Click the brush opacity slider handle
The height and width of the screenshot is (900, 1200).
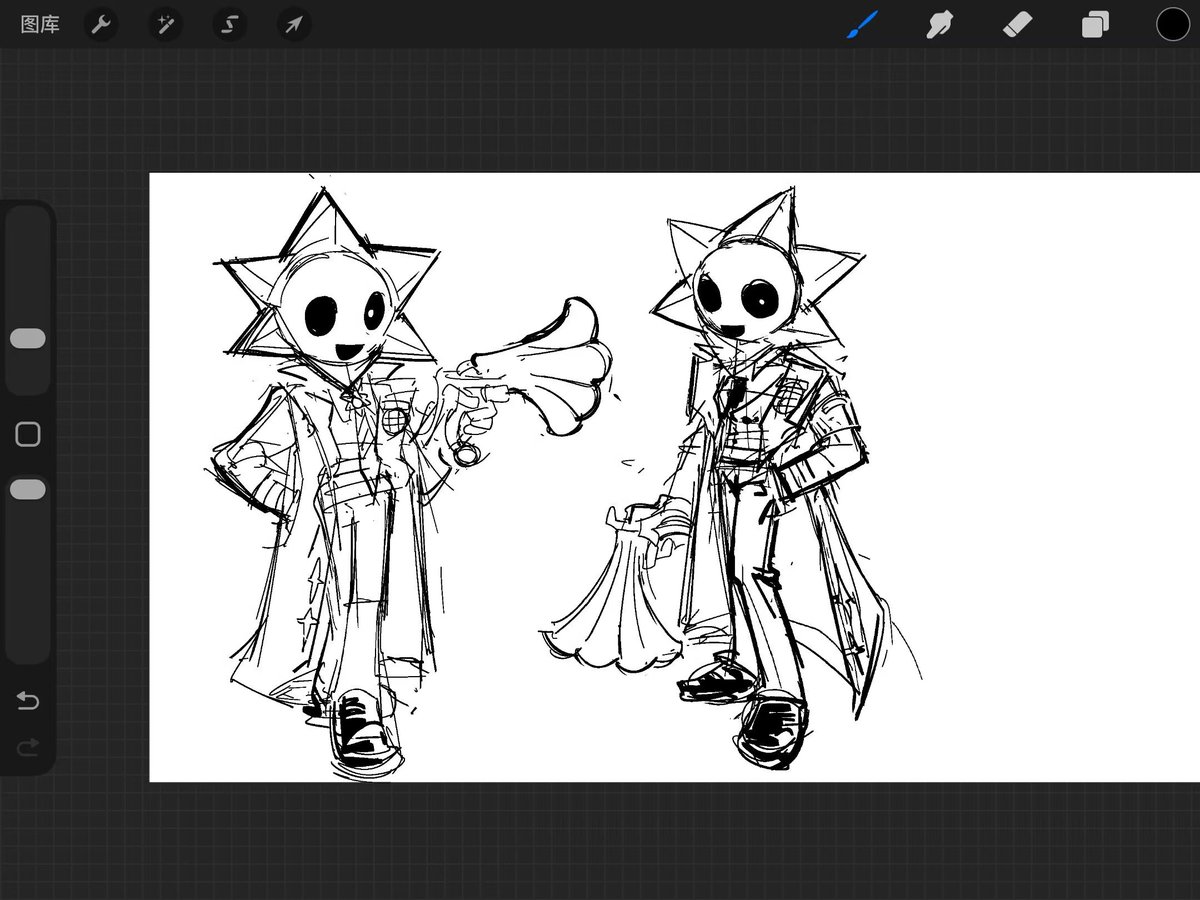[x=28, y=490]
